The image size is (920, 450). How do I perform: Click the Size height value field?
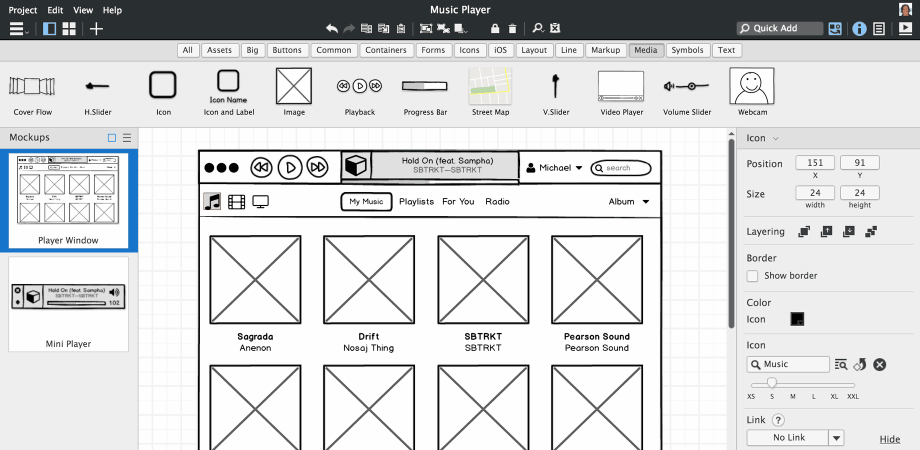point(860,192)
